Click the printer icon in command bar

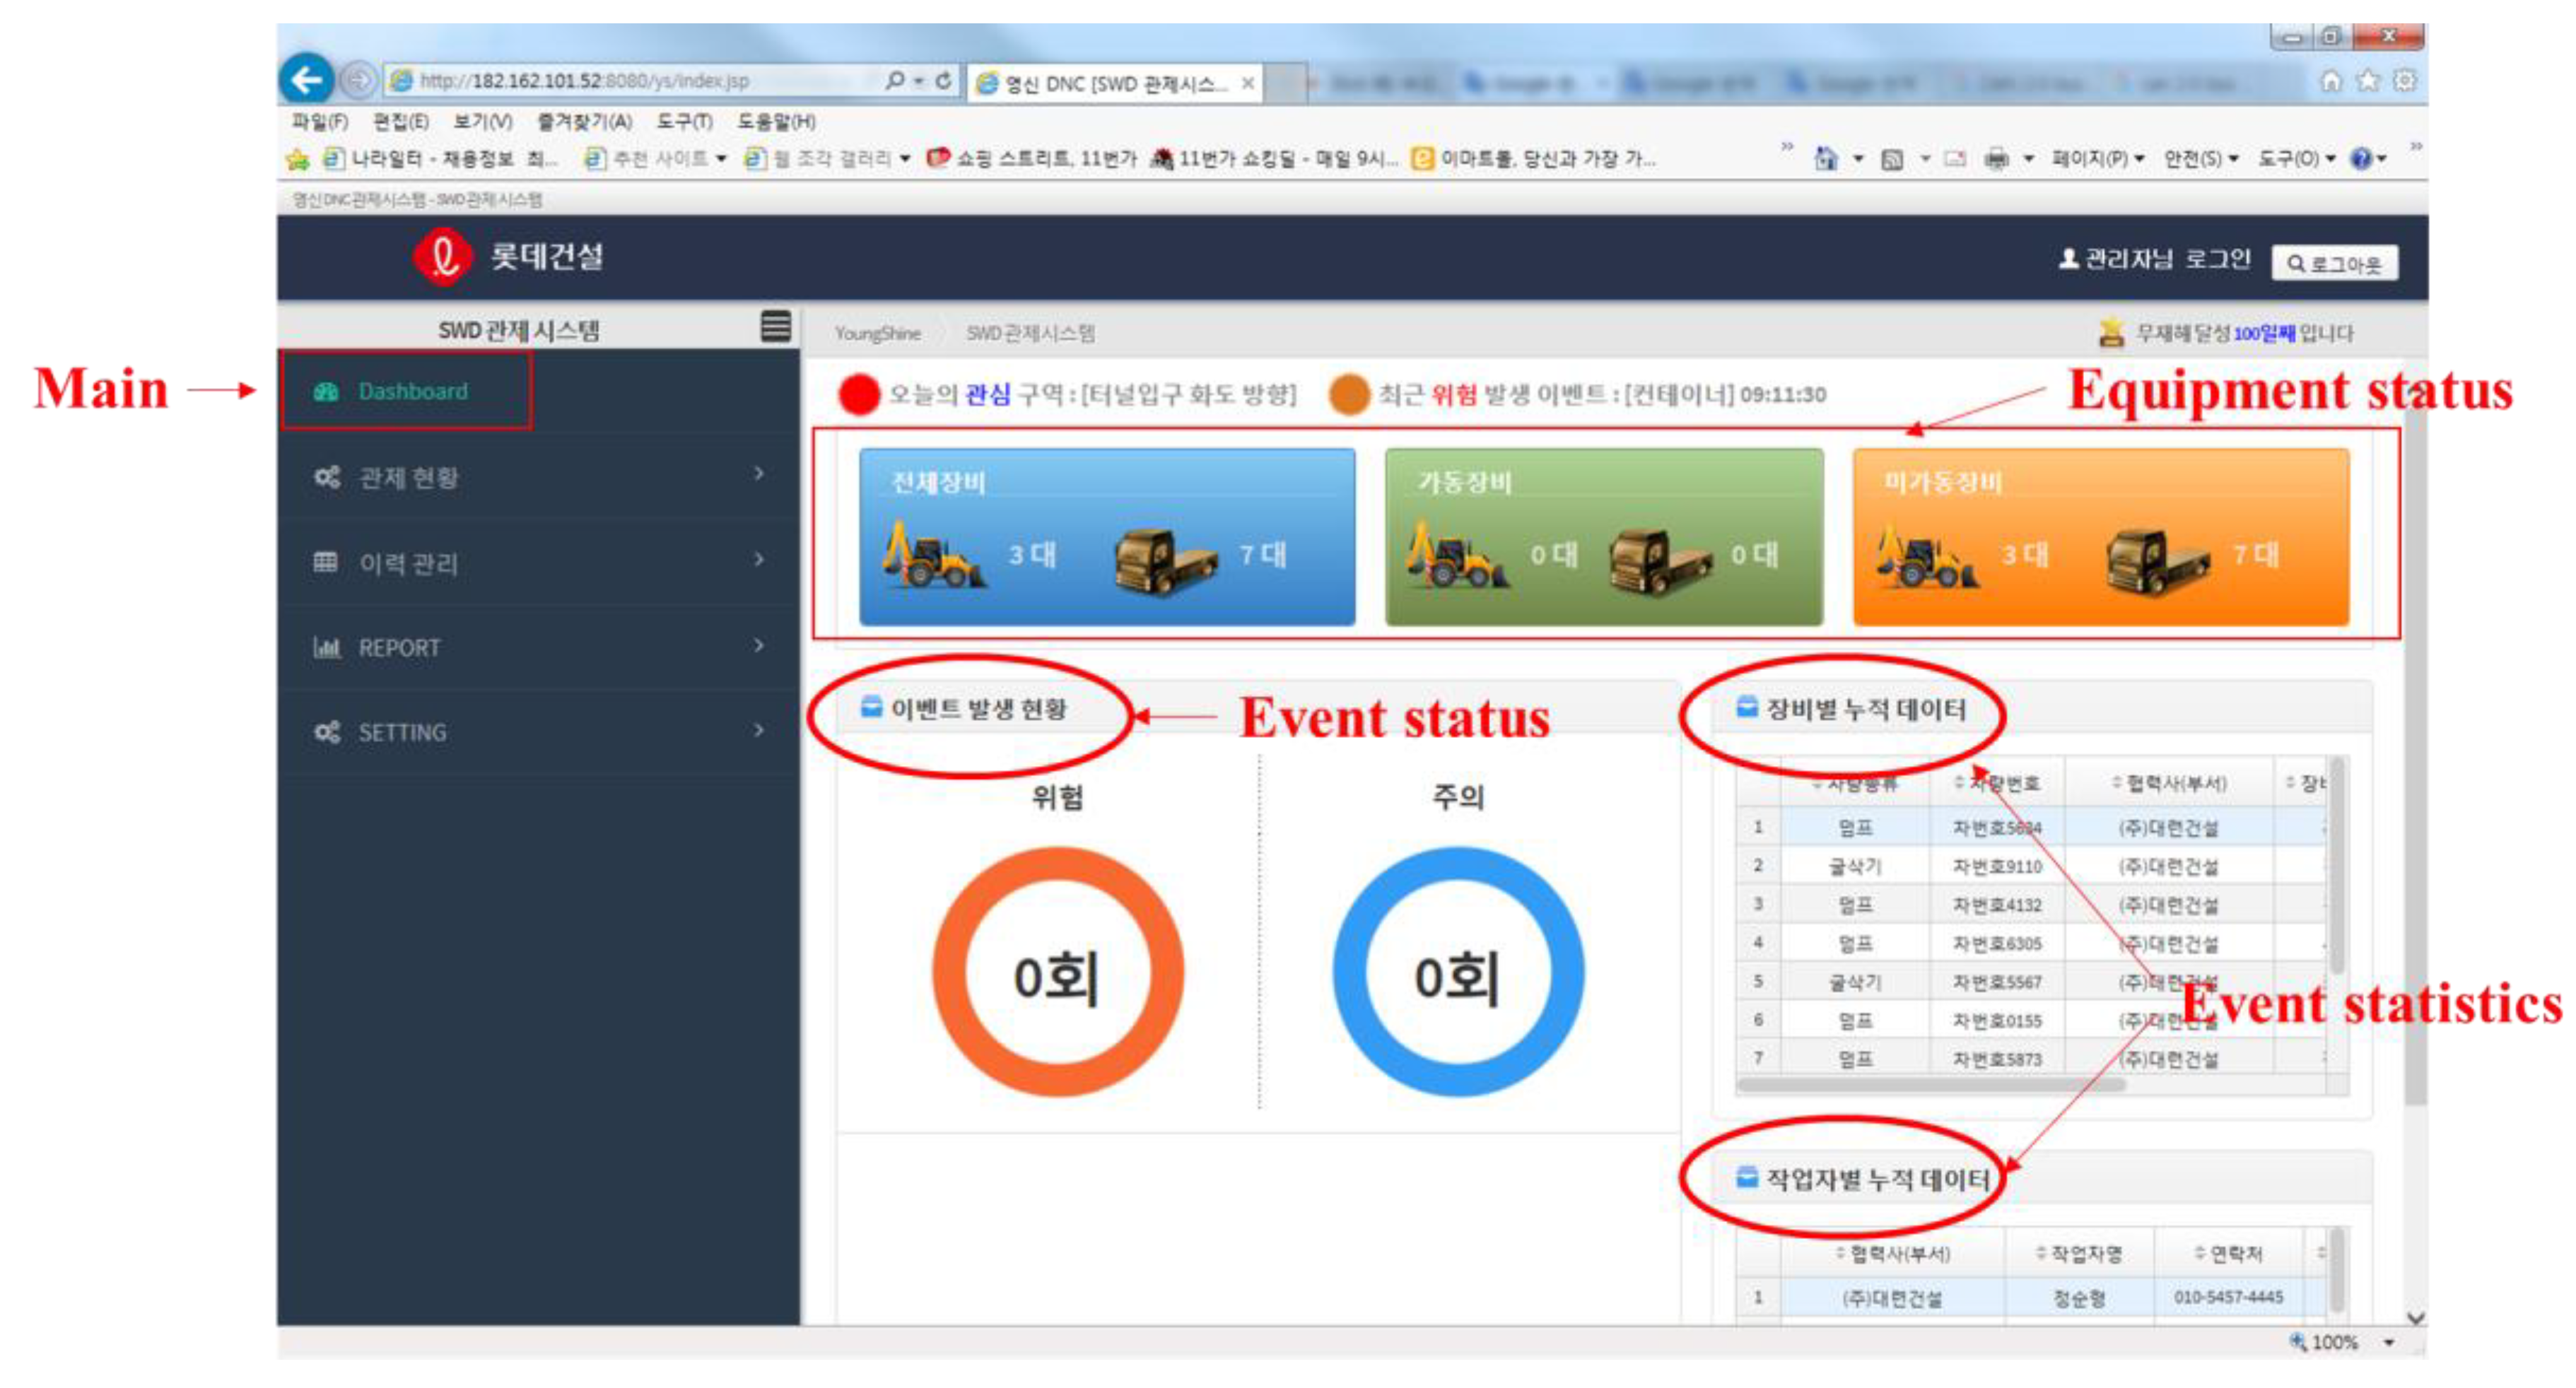click(x=1996, y=158)
